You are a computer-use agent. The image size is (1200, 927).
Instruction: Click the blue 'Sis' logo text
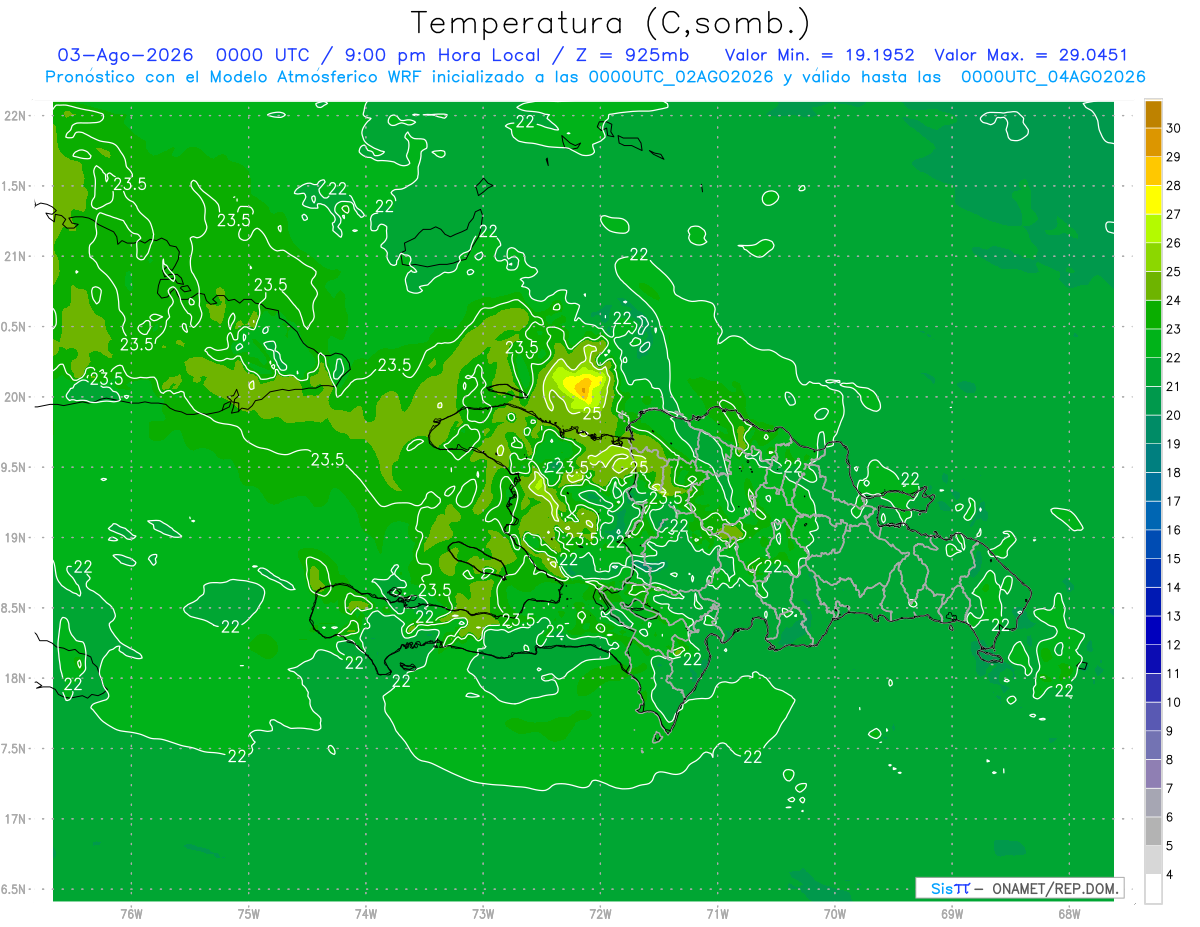[941, 888]
